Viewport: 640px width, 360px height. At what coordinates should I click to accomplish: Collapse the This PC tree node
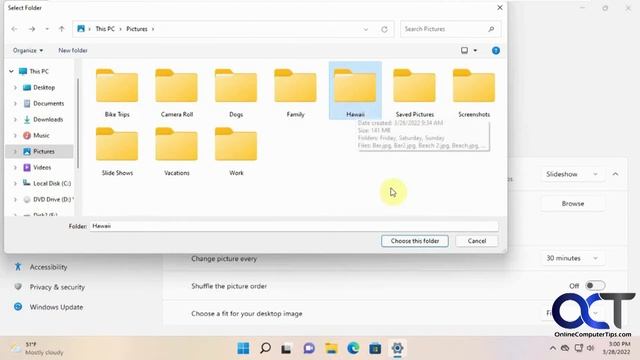click(11, 71)
